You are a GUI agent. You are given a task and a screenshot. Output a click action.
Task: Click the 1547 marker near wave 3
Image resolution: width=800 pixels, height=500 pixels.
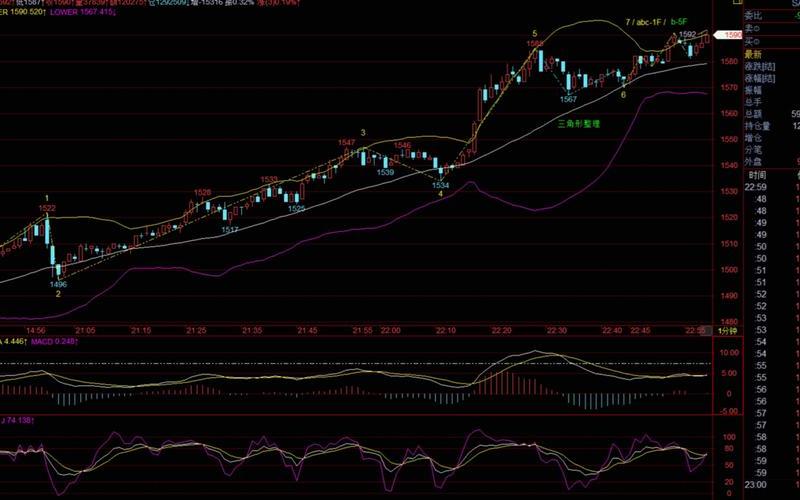pos(346,143)
